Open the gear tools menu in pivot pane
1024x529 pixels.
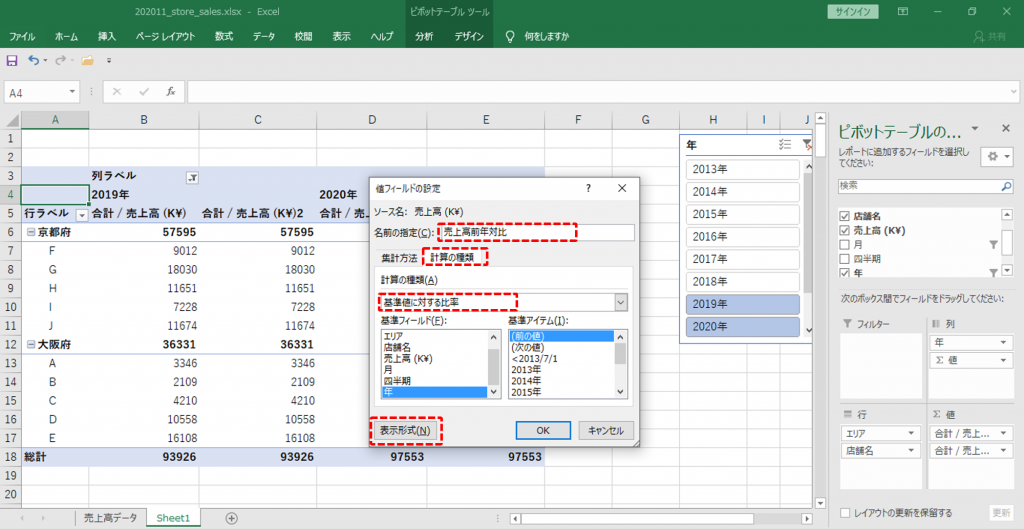[999, 157]
